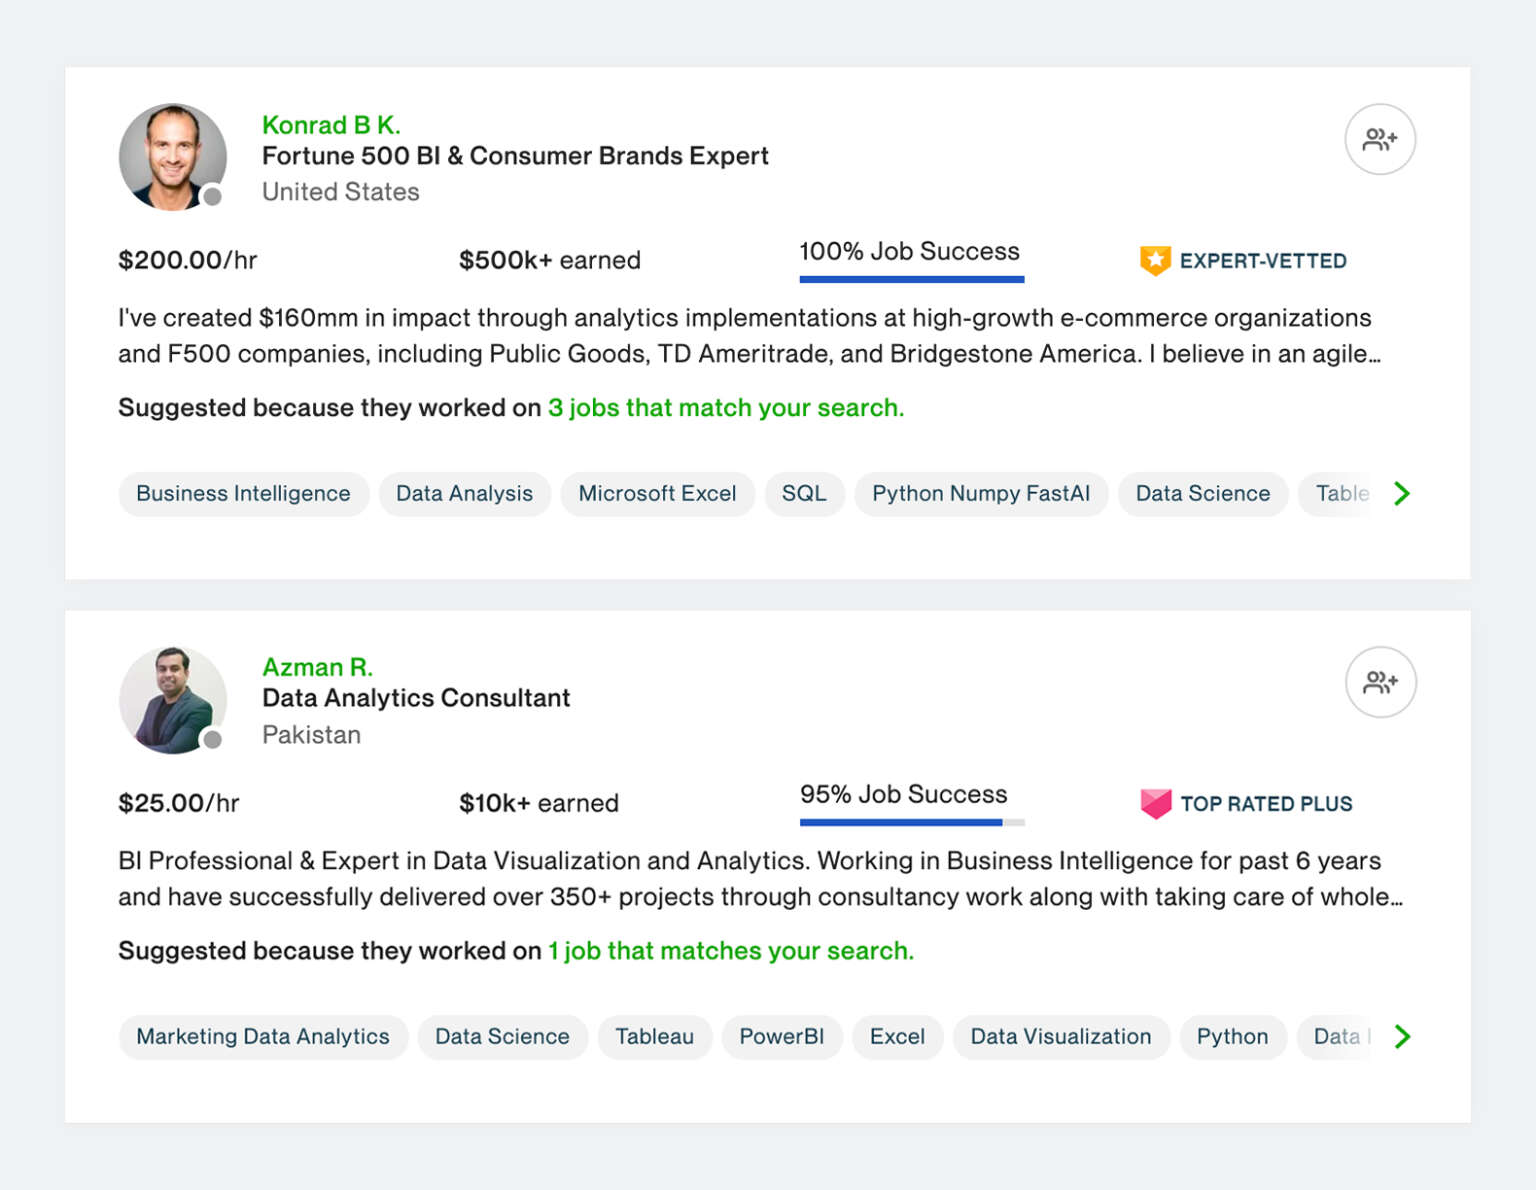Click the invite icon on Konrad's profile card
1536x1190 pixels.
click(1380, 140)
